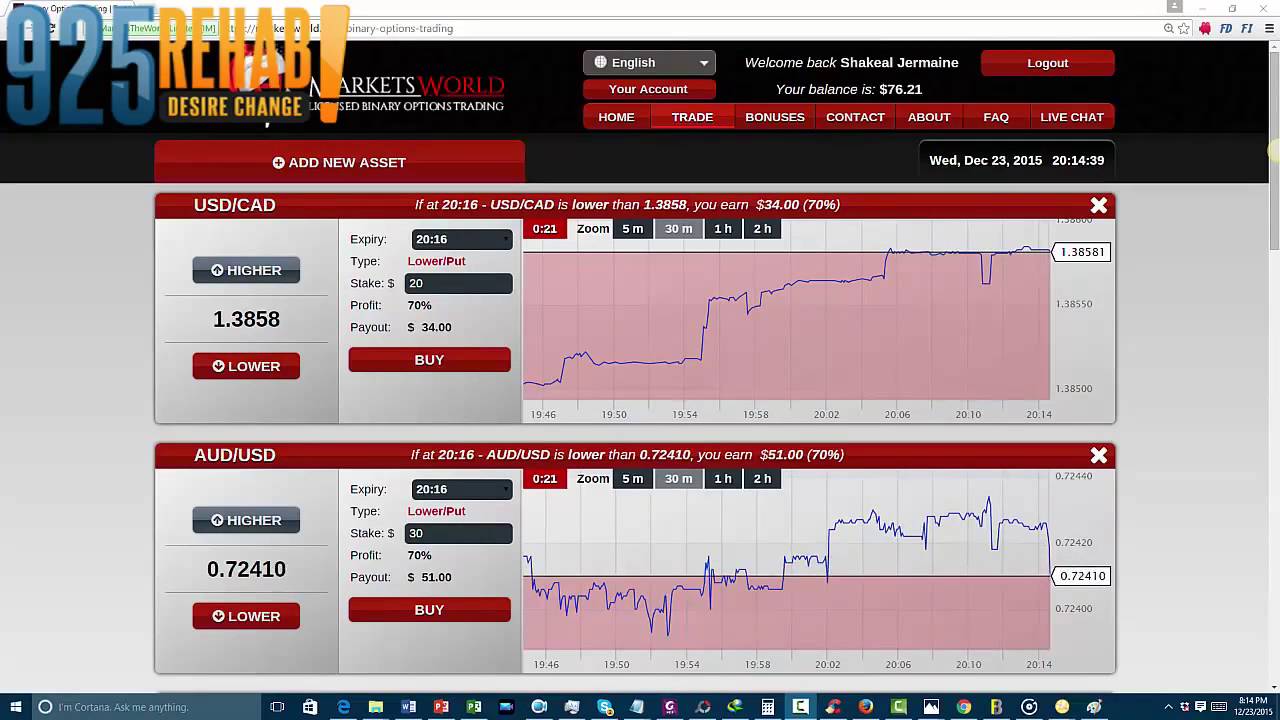
Task: Set USD/CAD chart zoom to 5 m
Action: click(x=633, y=229)
